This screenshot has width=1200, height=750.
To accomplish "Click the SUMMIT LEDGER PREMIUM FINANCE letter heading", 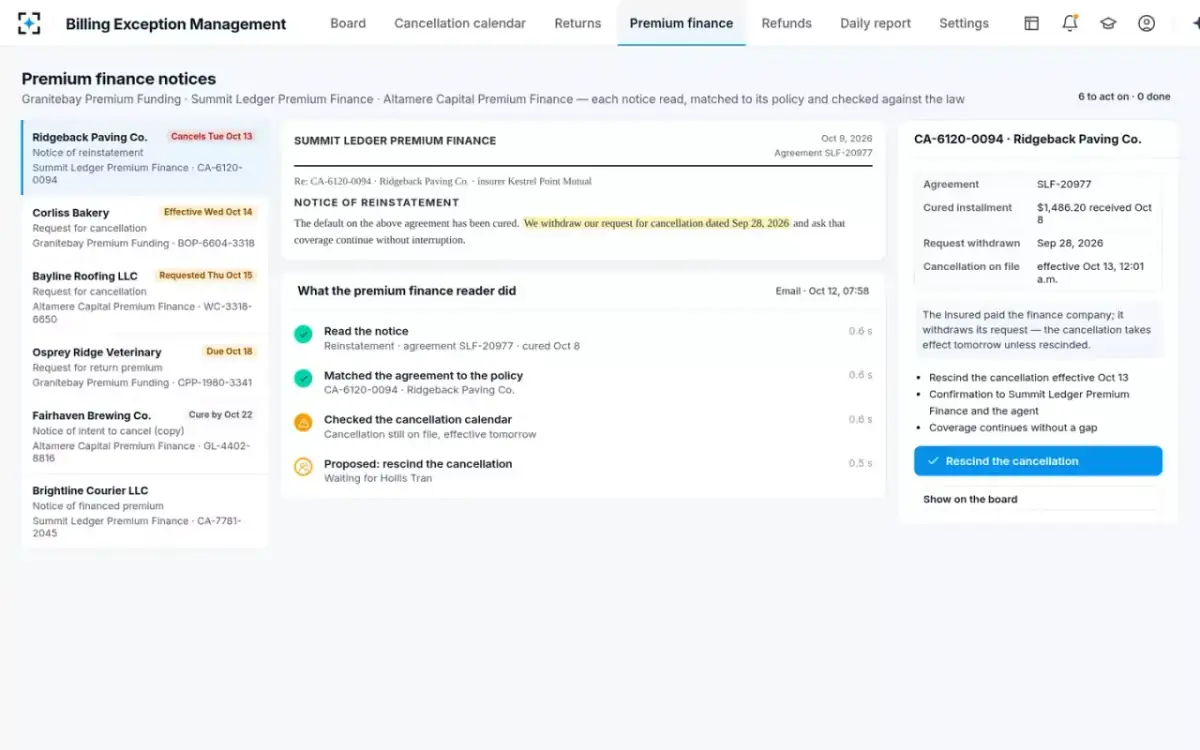I will [395, 141].
